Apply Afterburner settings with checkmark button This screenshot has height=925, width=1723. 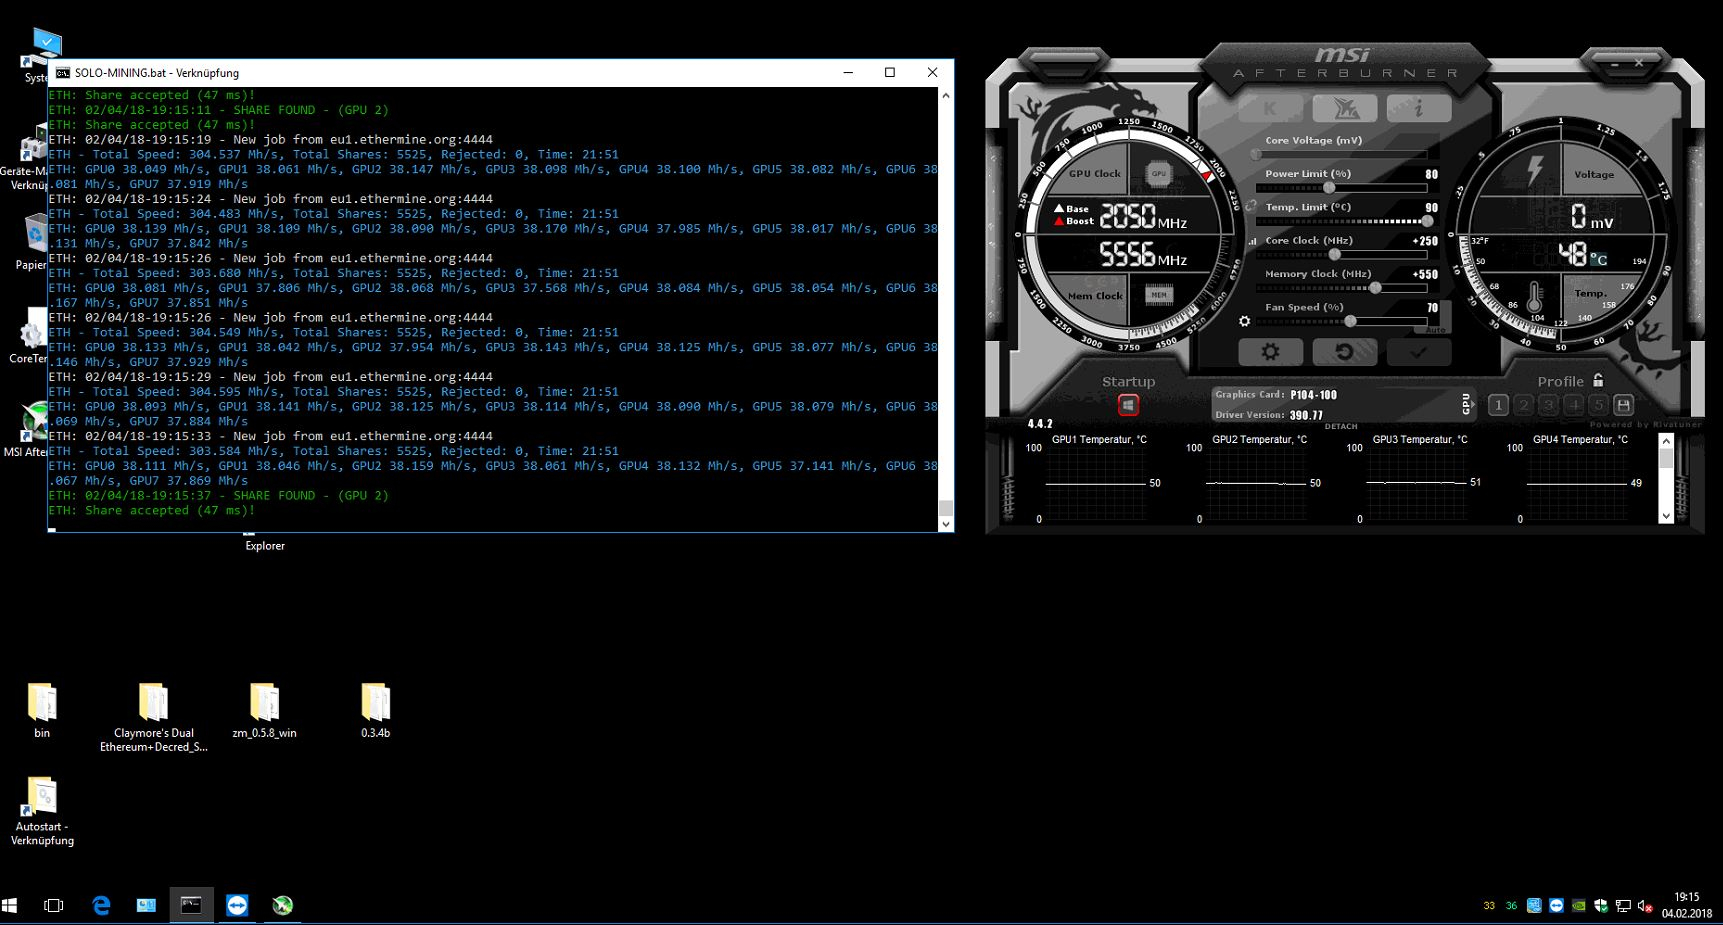click(1418, 352)
